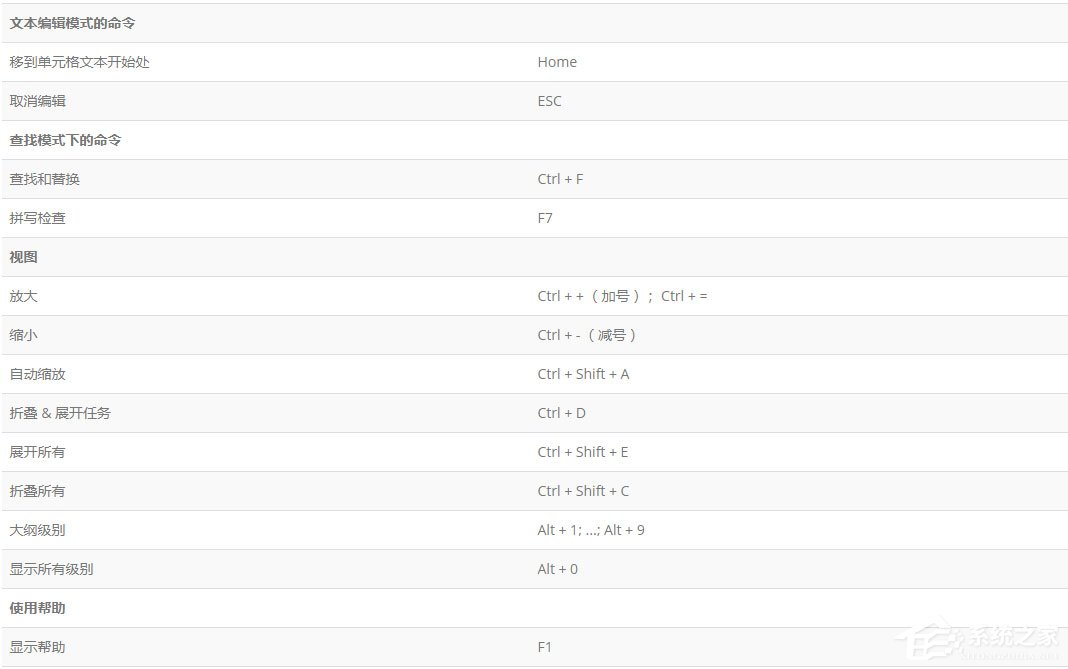Select the '取消编辑' row label
Screen dimensions: 1068x669
pos(38,101)
